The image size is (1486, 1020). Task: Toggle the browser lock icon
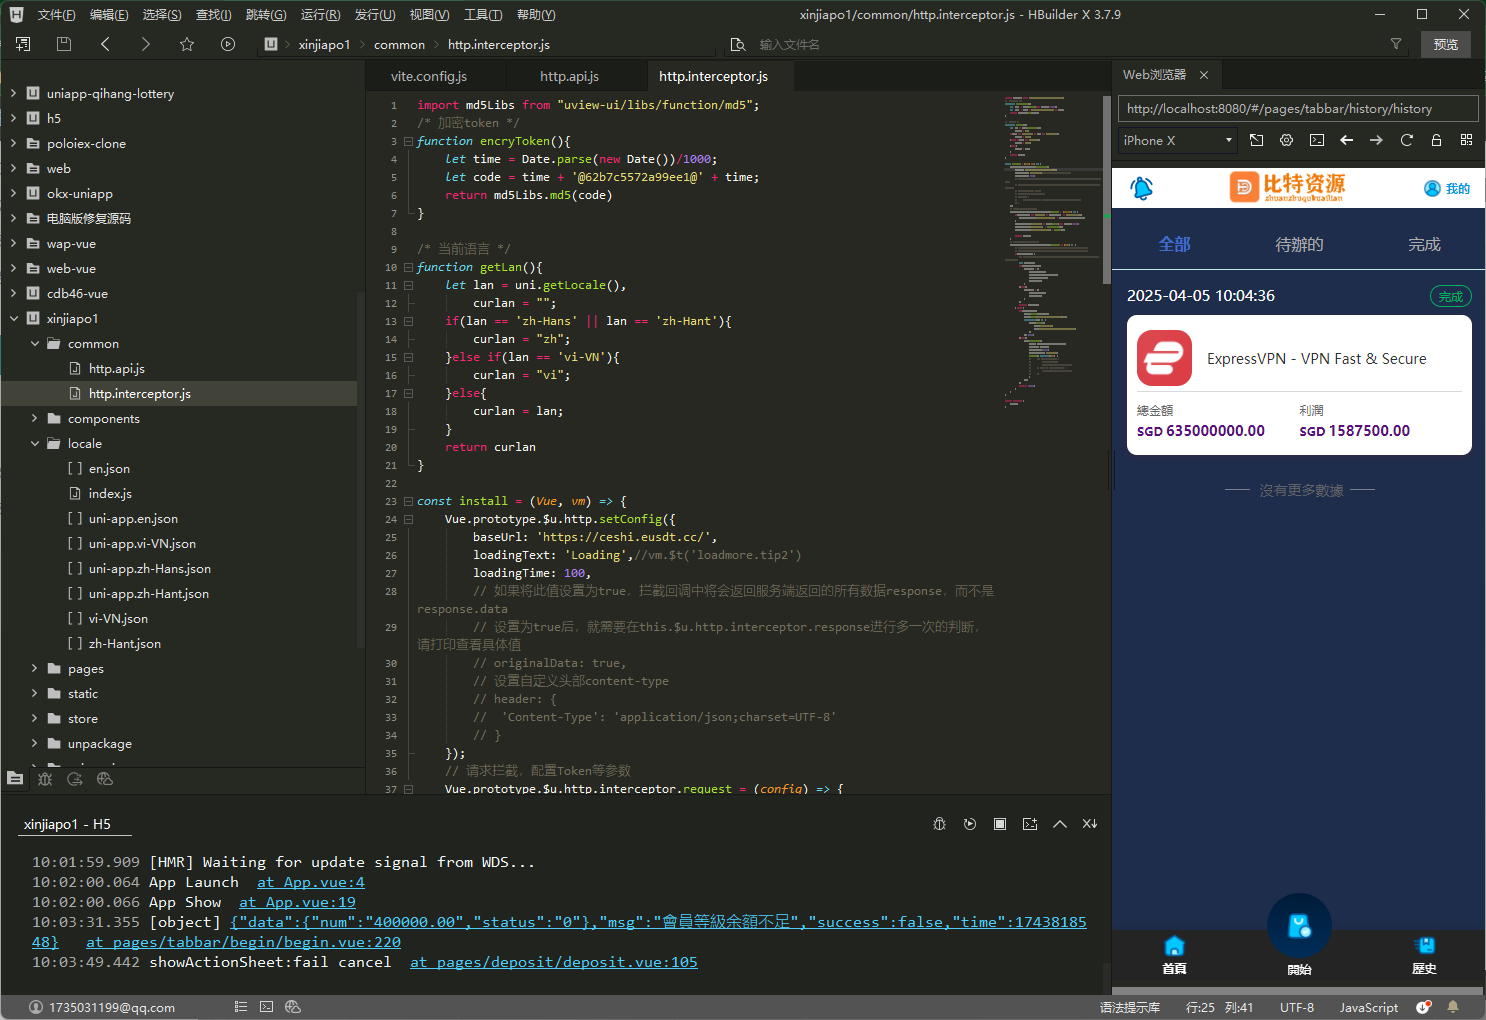1437,140
